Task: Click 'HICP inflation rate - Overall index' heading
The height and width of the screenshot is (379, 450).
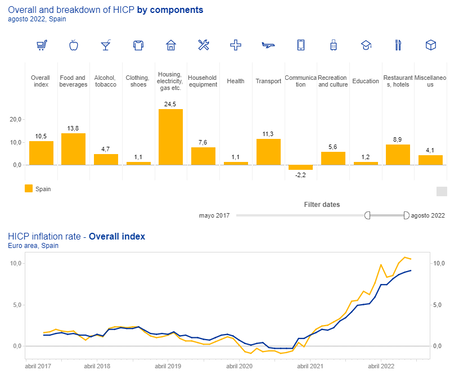Action: point(76,236)
